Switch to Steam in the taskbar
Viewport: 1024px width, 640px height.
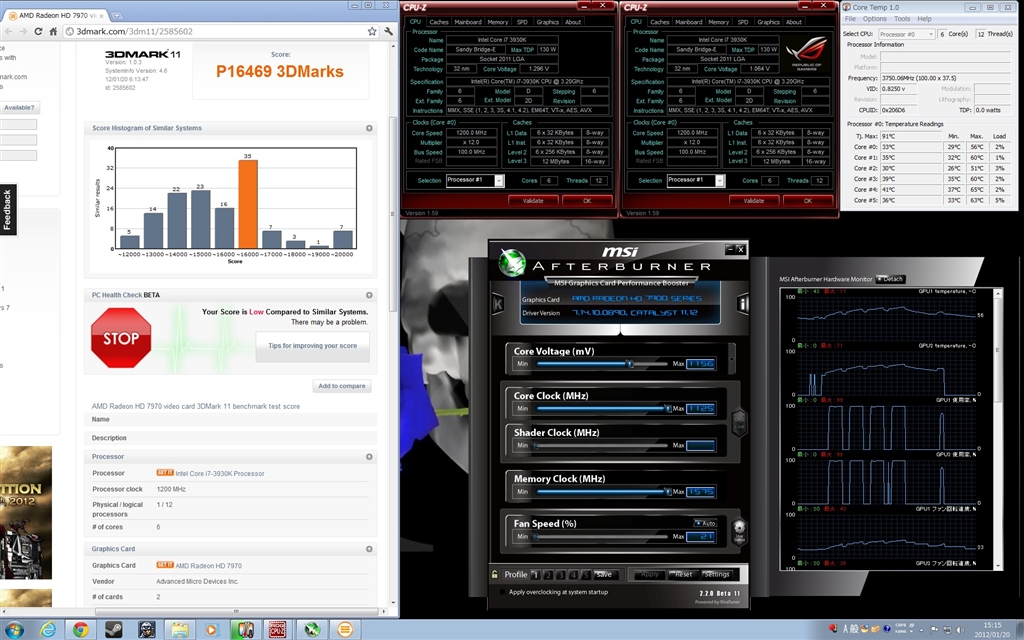point(114,630)
